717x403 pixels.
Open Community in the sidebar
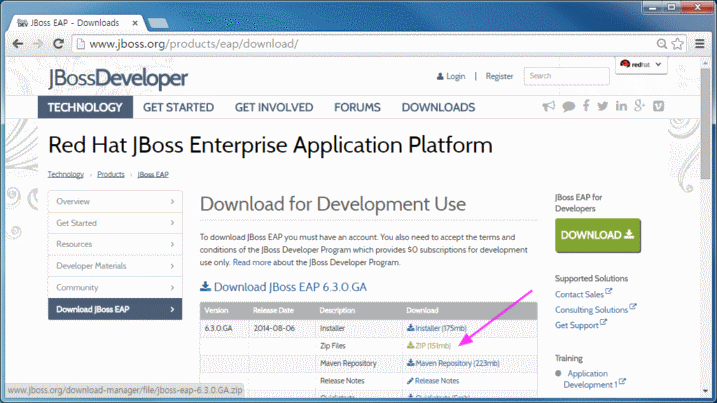(x=115, y=288)
